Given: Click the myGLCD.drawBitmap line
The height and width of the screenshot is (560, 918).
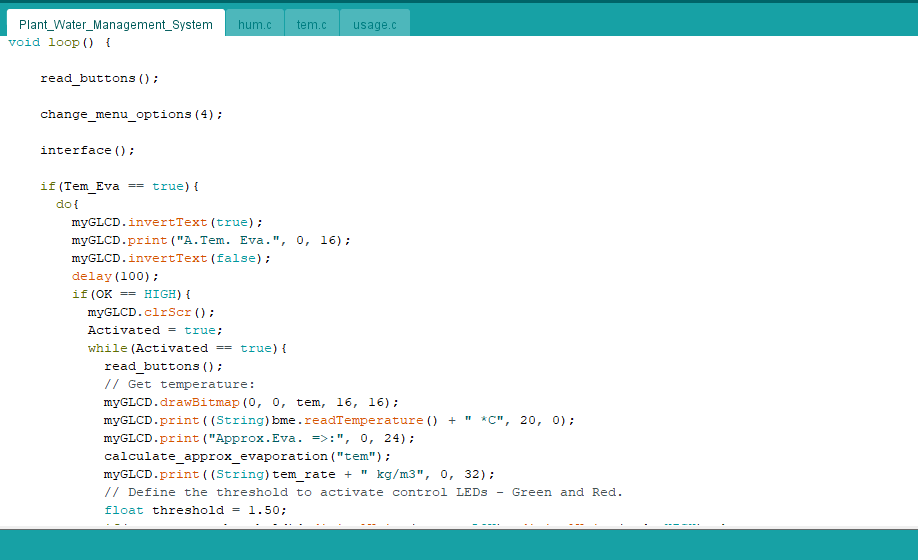Looking at the screenshot, I should point(251,402).
